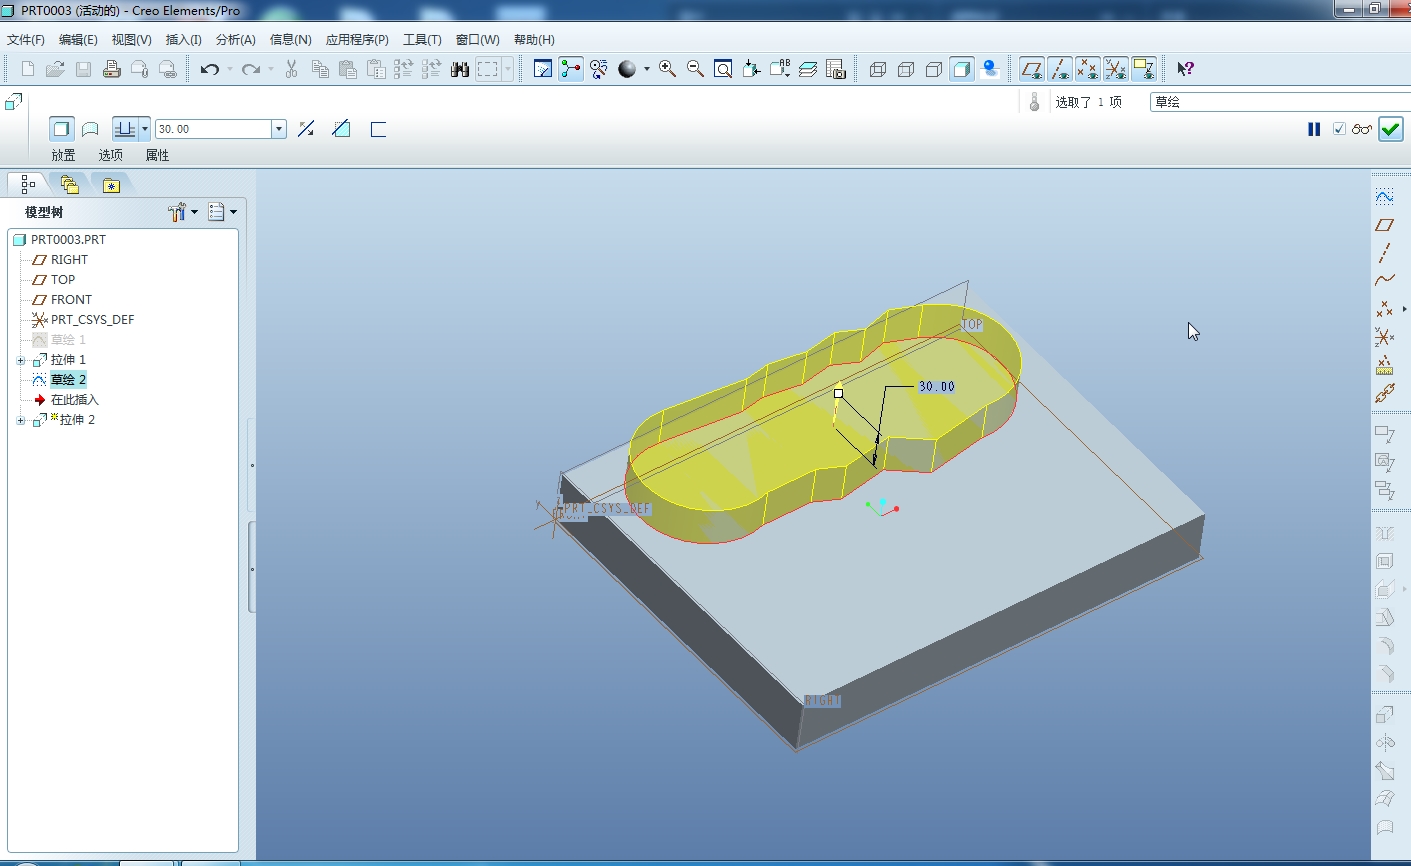This screenshot has height=866, width=1411.
Task: Open the 放置 placement panel
Action: 63,155
